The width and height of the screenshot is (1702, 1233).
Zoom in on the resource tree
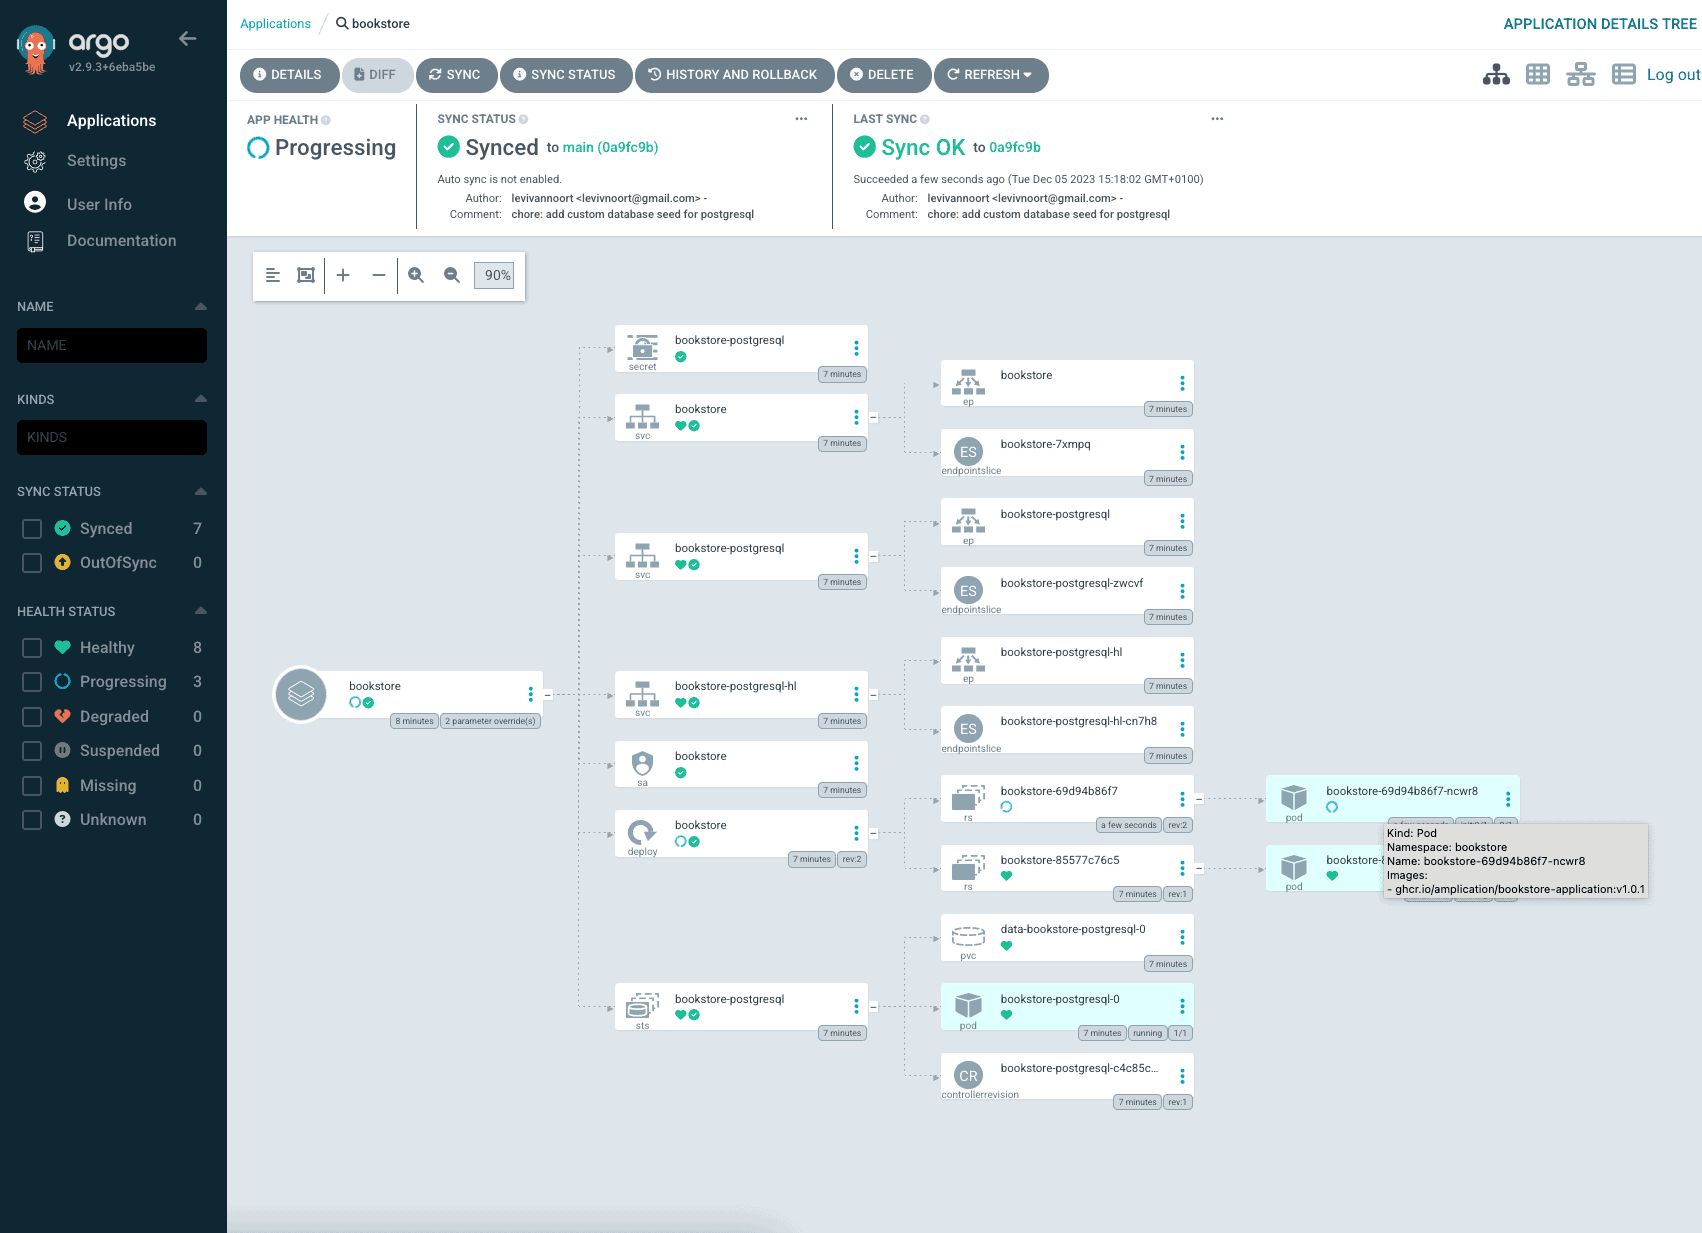(416, 275)
